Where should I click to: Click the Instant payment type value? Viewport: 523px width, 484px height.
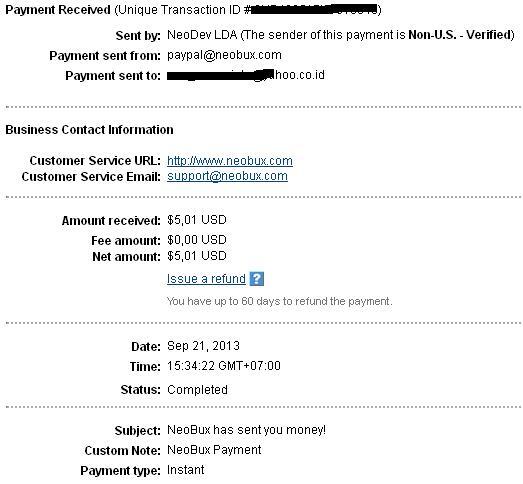pyautogui.click(x=185, y=470)
